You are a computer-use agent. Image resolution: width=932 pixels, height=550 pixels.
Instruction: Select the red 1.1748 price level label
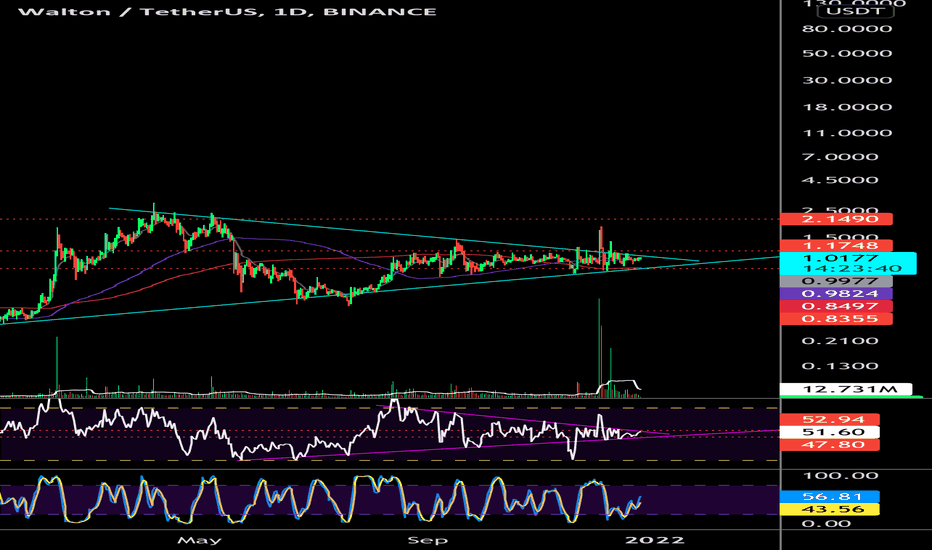[x=836, y=245]
